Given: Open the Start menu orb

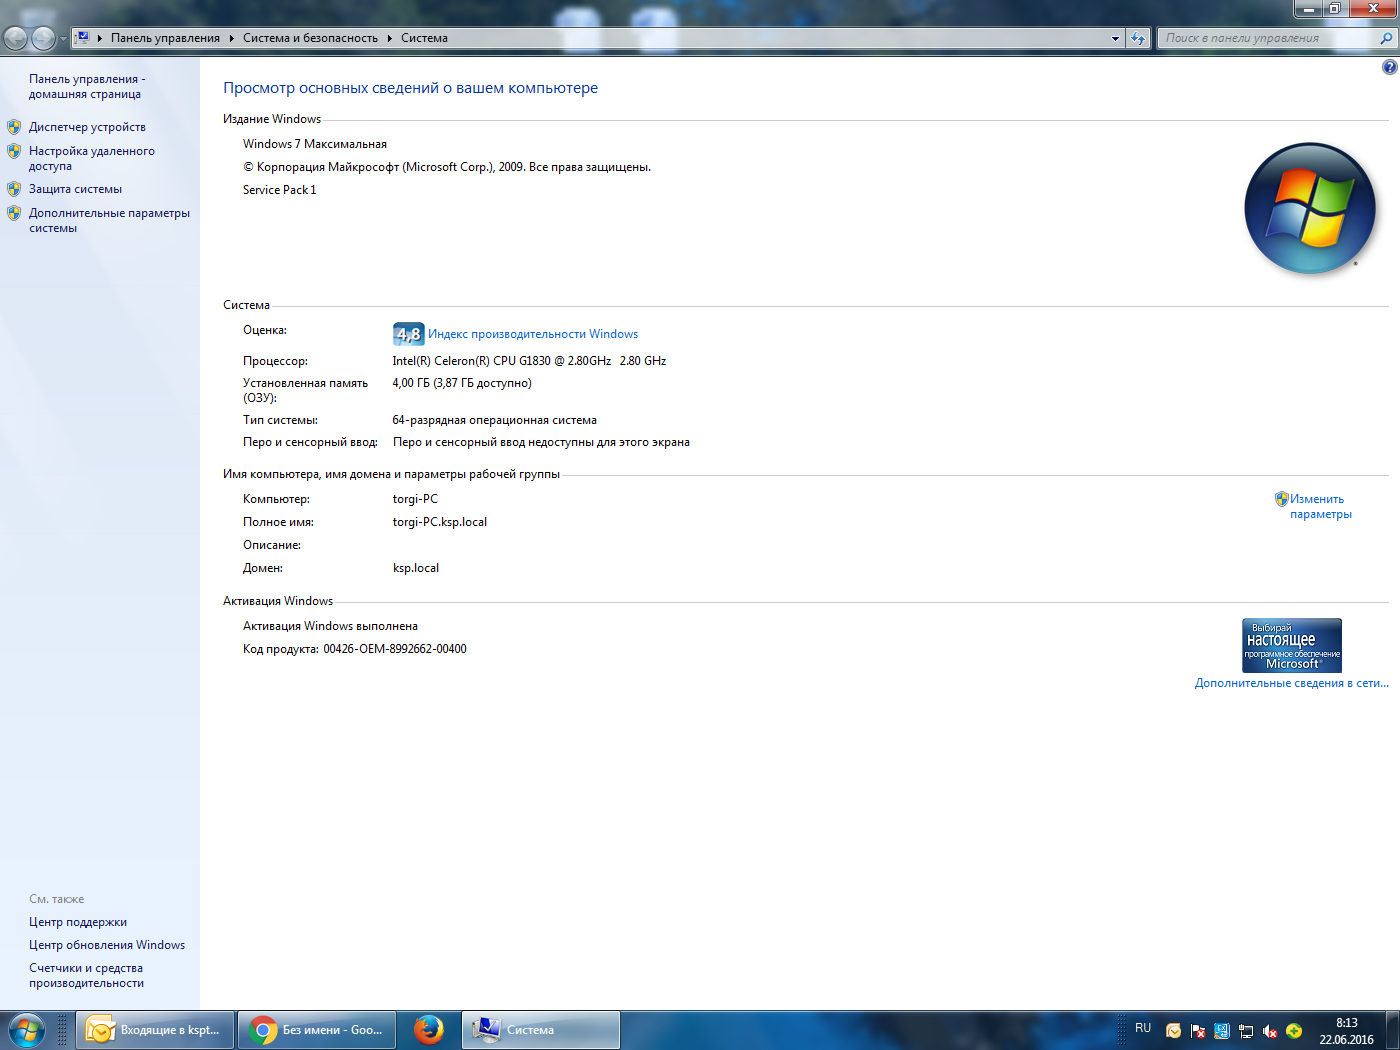Looking at the screenshot, I should 26,1030.
